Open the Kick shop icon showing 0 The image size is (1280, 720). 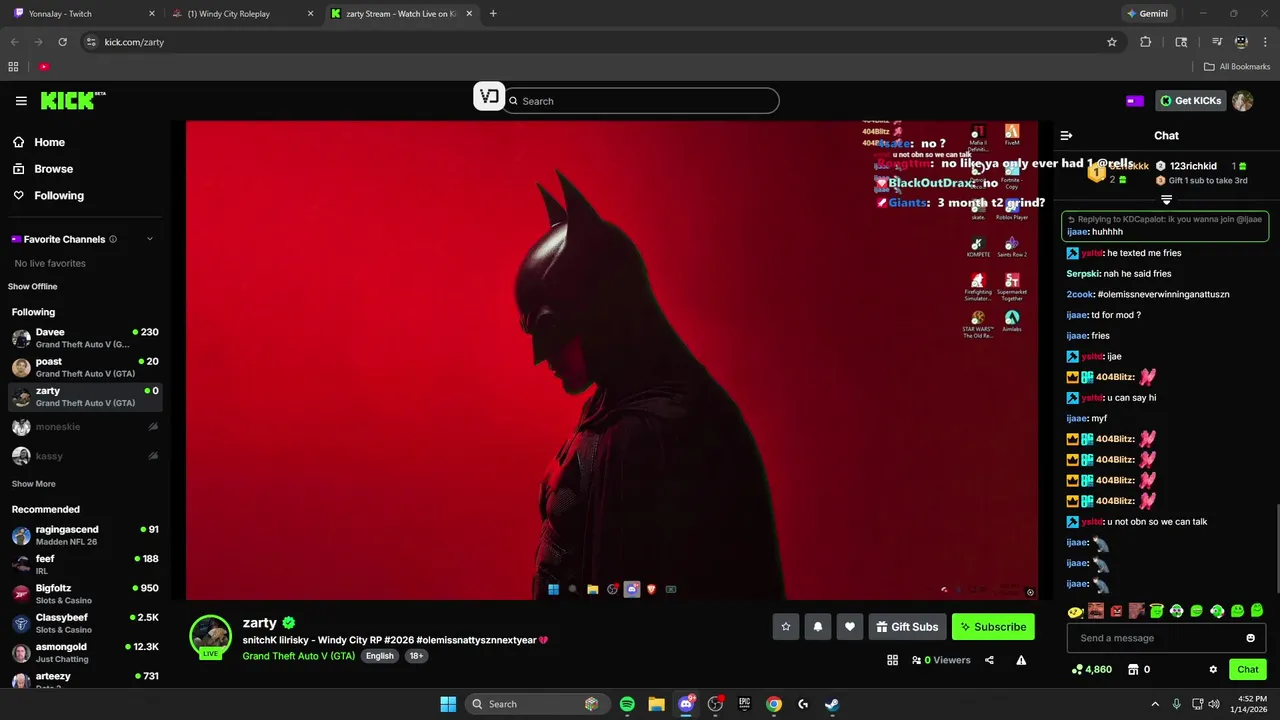1138,670
